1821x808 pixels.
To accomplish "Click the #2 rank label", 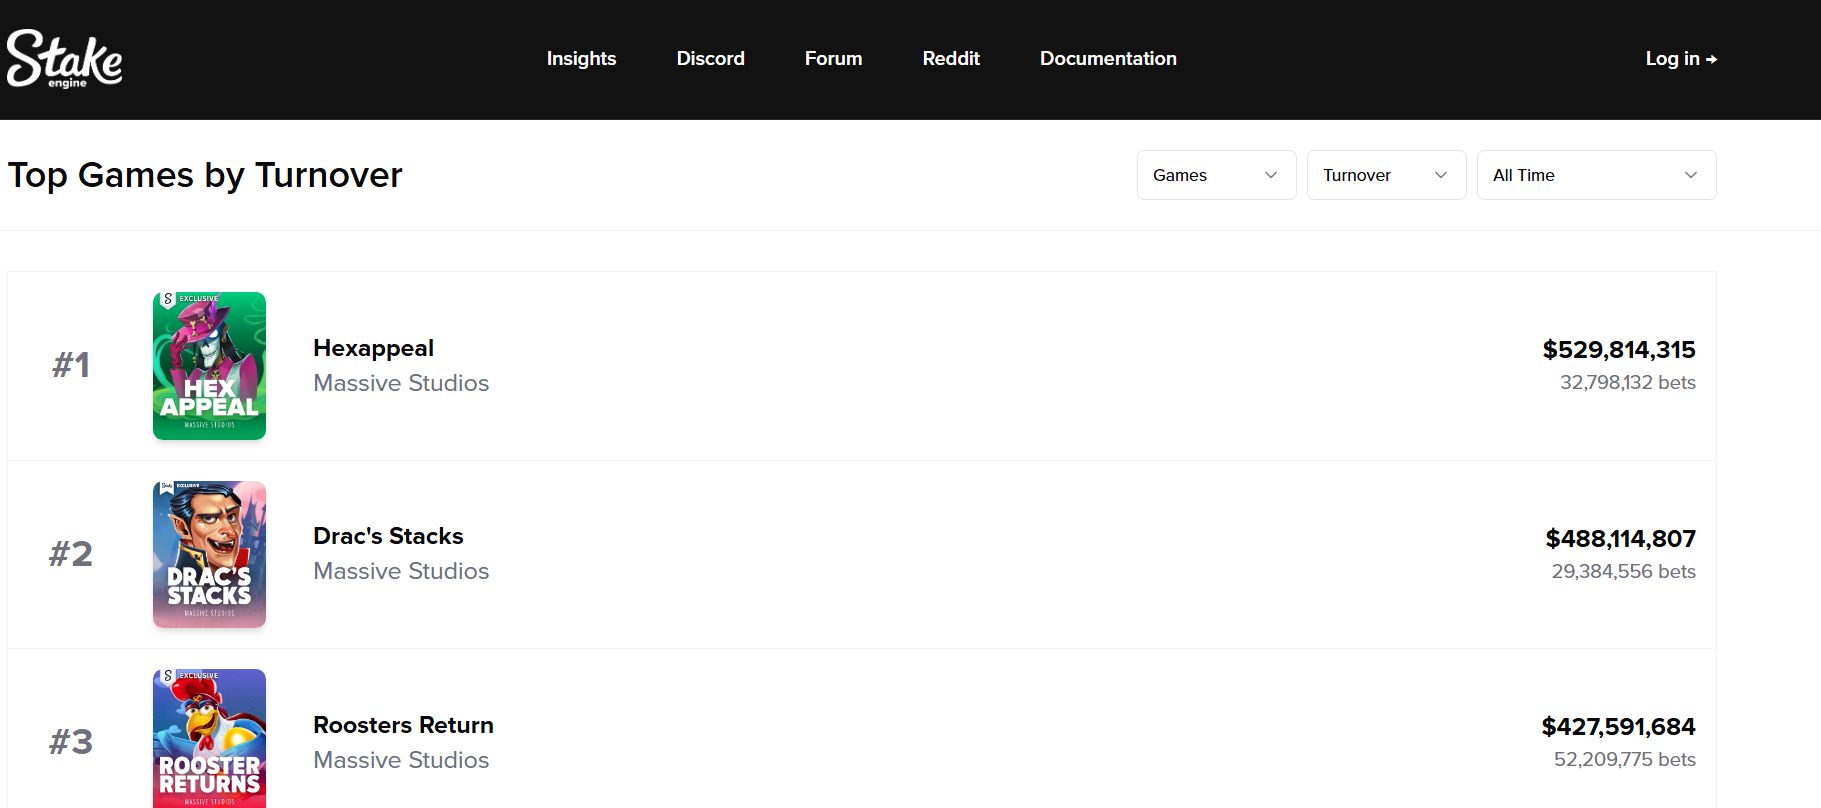I will (71, 554).
